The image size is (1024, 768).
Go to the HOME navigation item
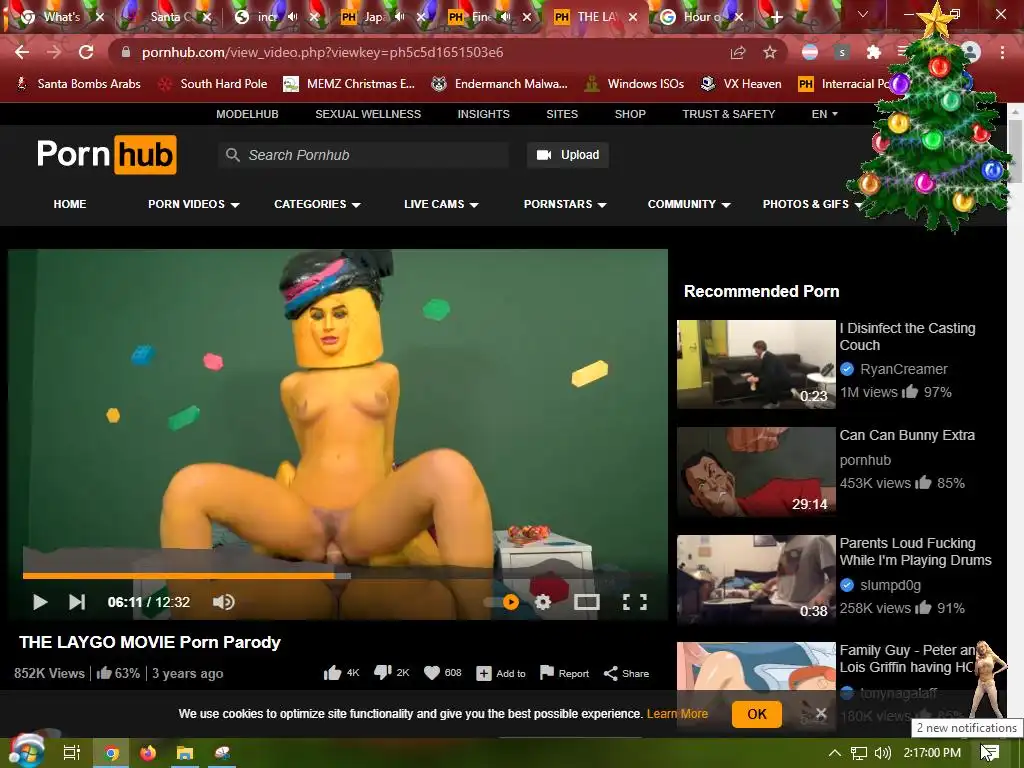point(70,204)
